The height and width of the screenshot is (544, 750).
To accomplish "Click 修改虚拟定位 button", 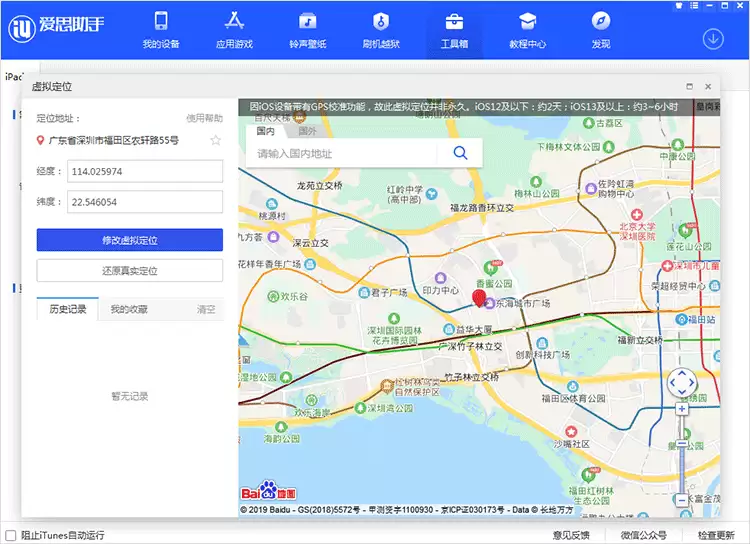I will coord(130,240).
